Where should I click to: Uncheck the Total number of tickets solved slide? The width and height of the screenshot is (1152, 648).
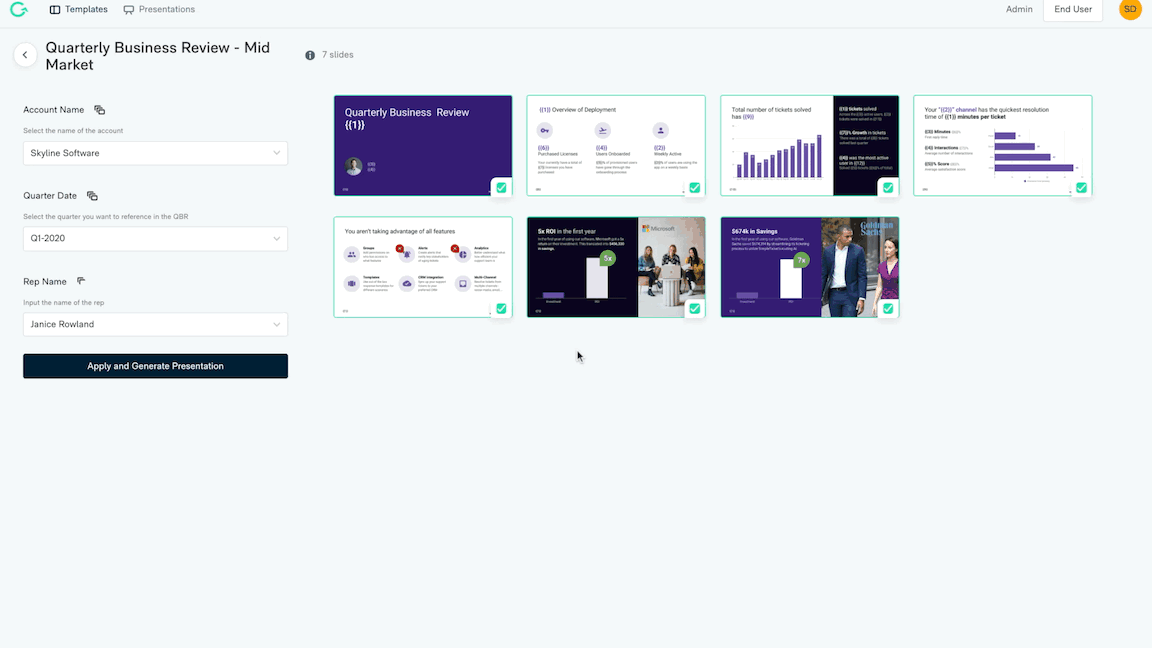(888, 188)
